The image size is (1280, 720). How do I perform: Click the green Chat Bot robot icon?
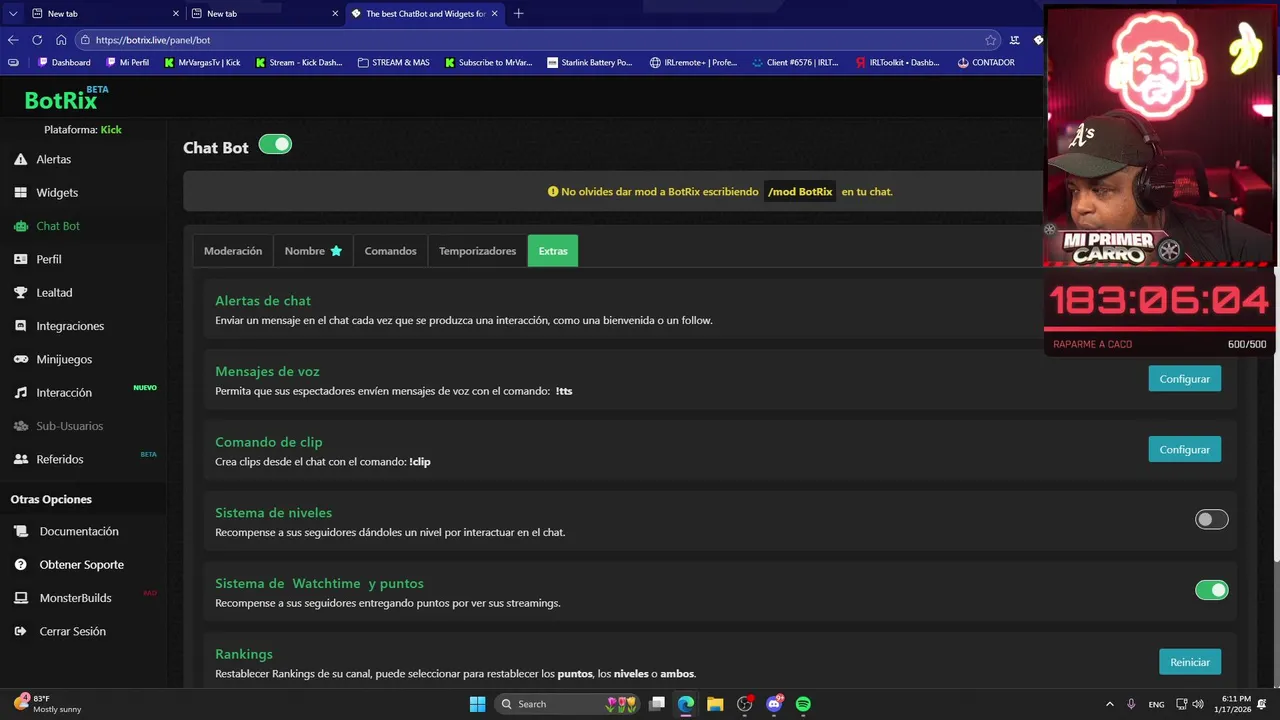pos(20,226)
